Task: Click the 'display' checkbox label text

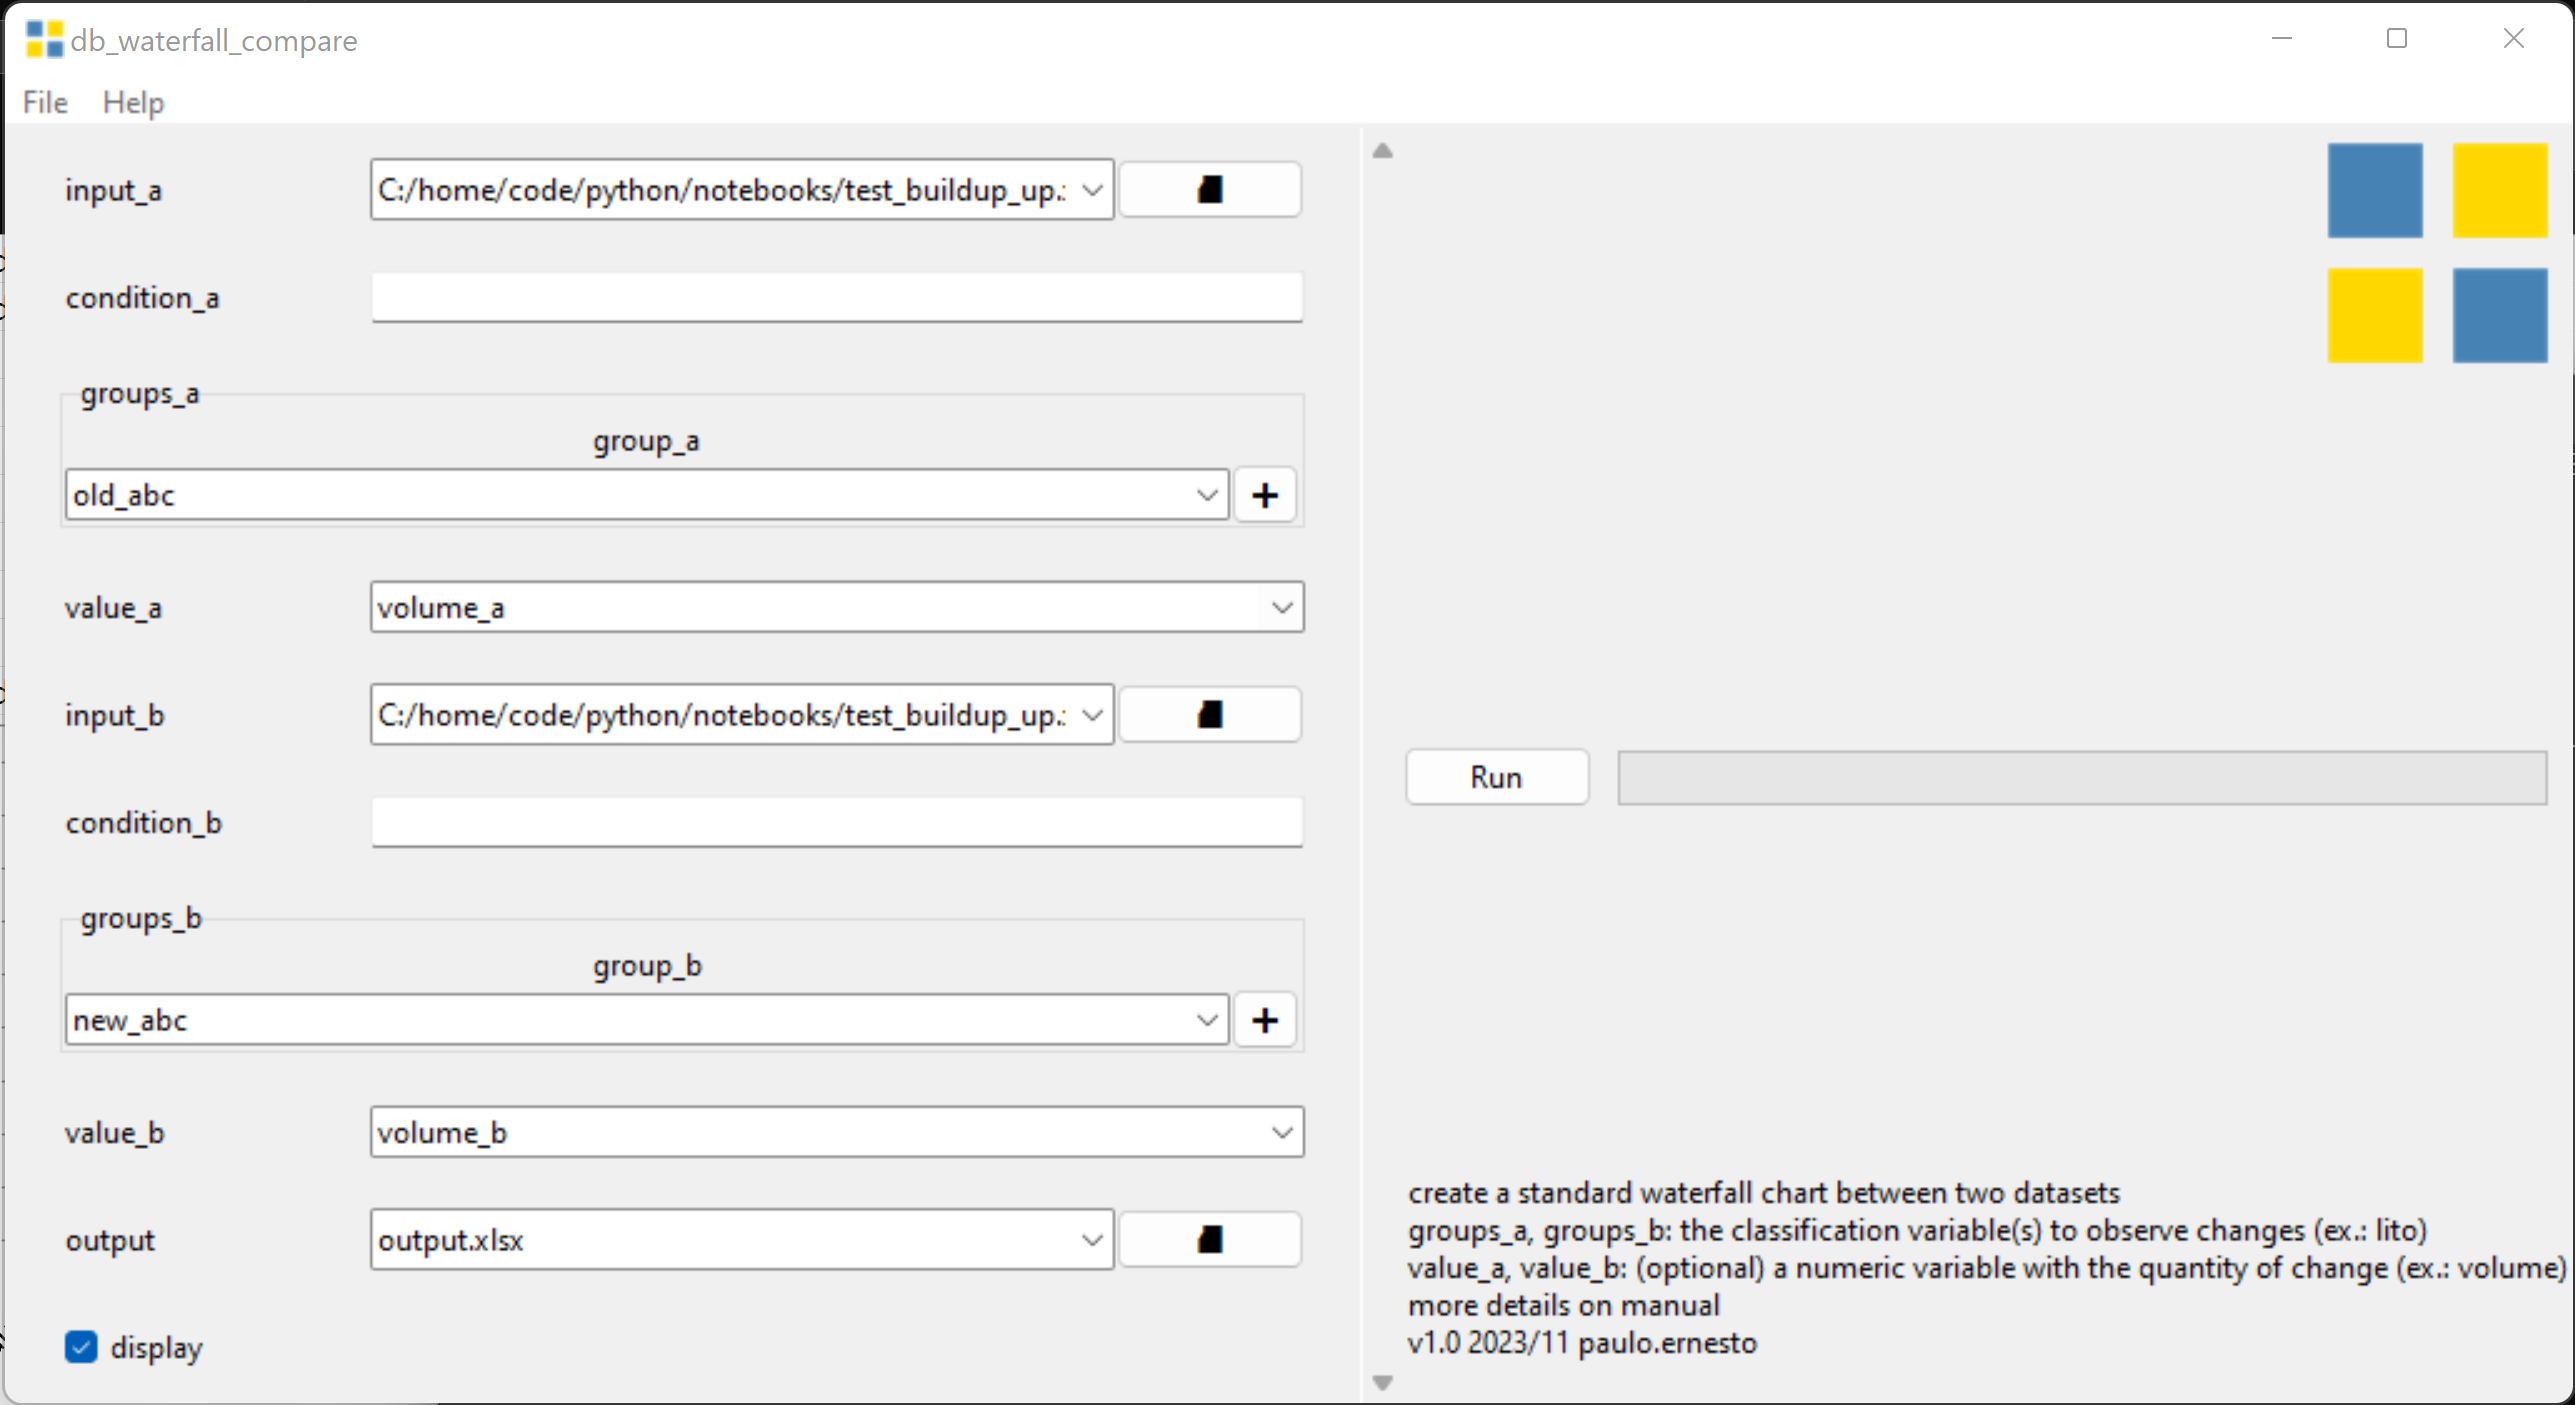Action: click(x=156, y=1348)
